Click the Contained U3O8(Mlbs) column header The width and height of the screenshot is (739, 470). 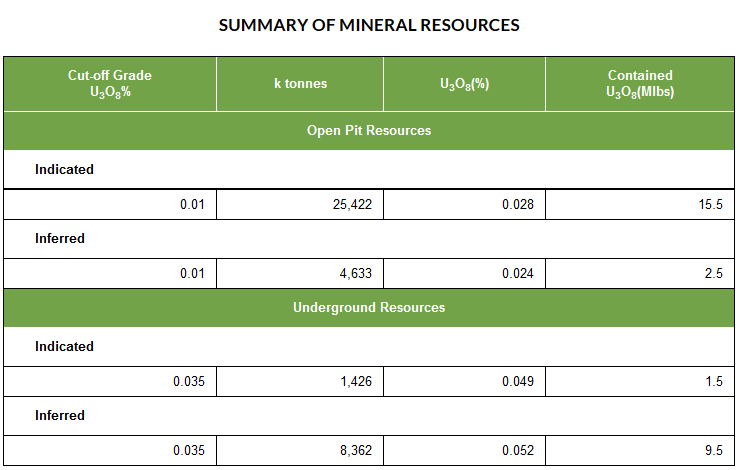point(639,84)
